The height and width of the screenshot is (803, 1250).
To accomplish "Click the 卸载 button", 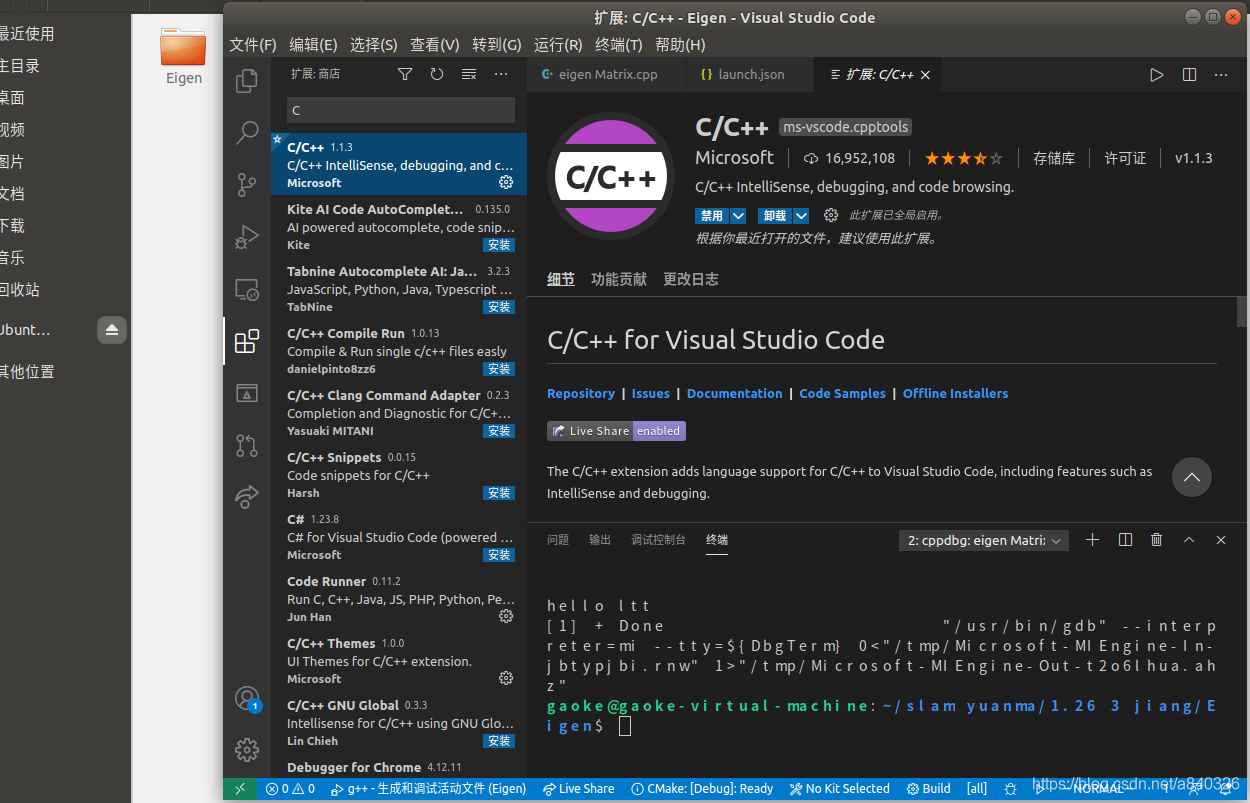I will click(775, 215).
